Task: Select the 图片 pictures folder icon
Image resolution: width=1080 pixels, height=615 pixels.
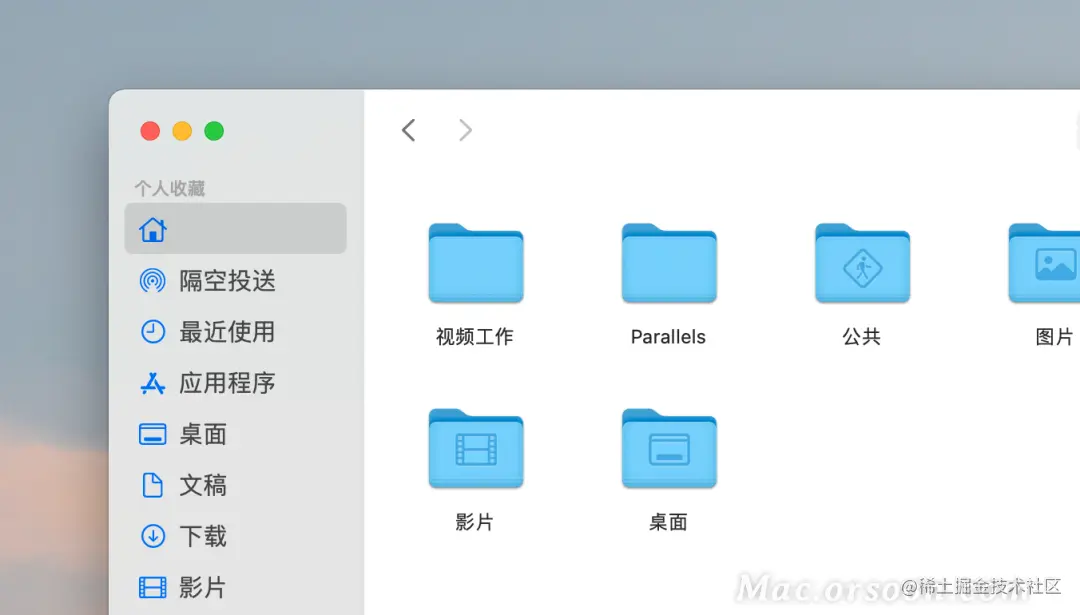Action: pyautogui.click(x=1044, y=263)
